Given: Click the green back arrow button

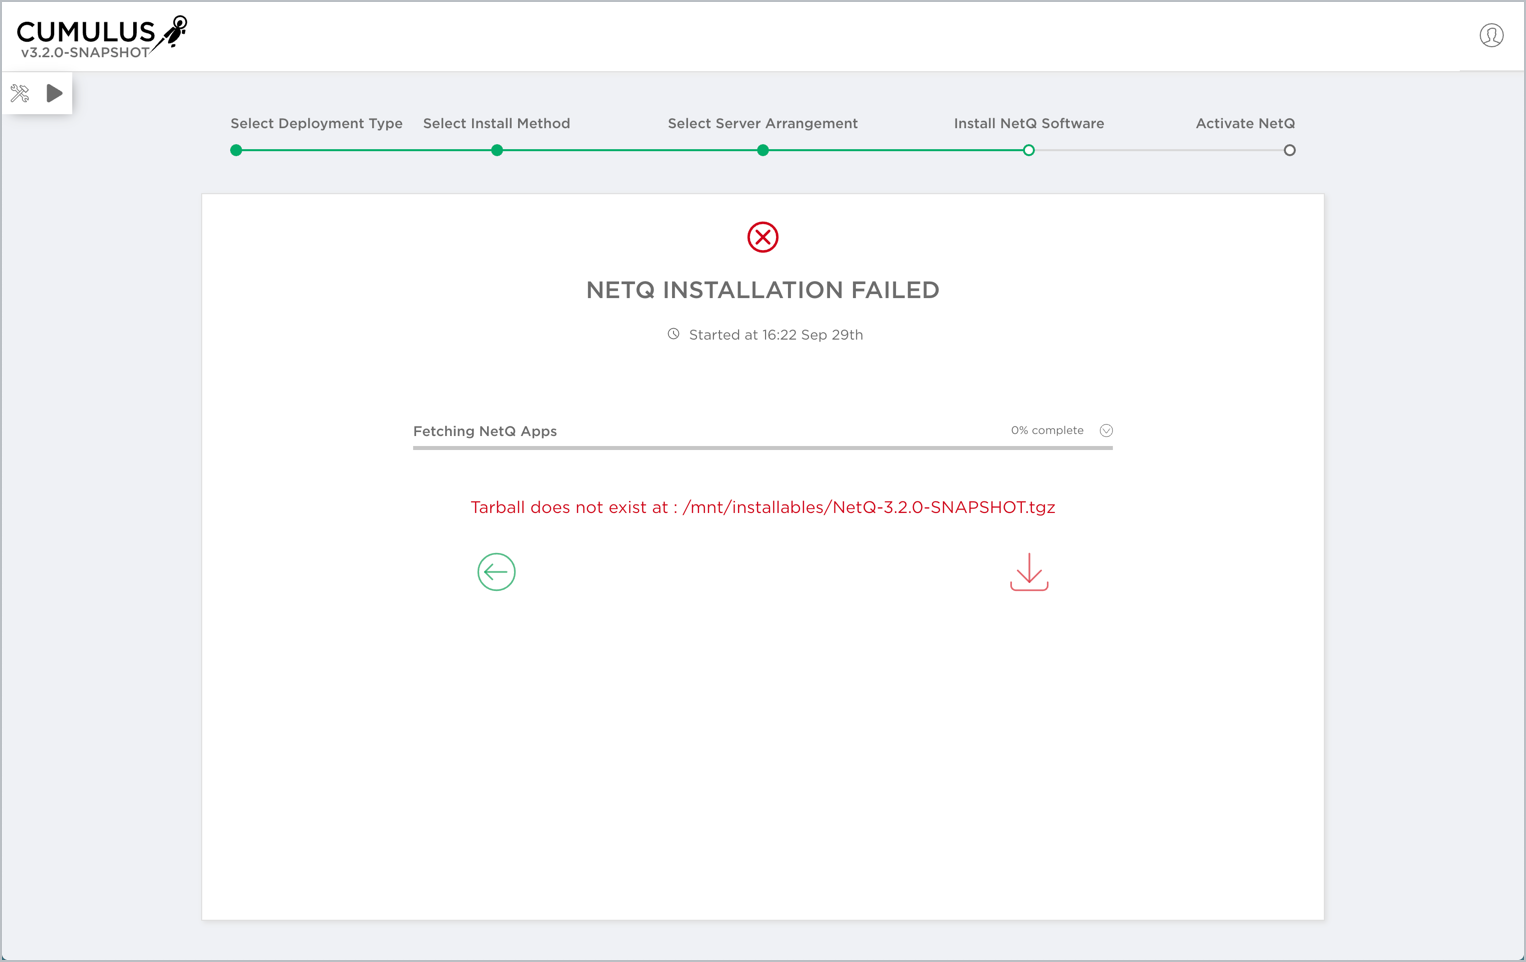Looking at the screenshot, I should tap(496, 572).
